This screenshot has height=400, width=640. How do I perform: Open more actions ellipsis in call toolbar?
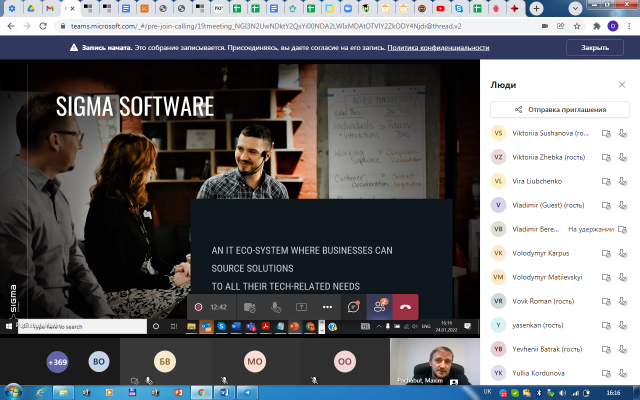point(327,307)
